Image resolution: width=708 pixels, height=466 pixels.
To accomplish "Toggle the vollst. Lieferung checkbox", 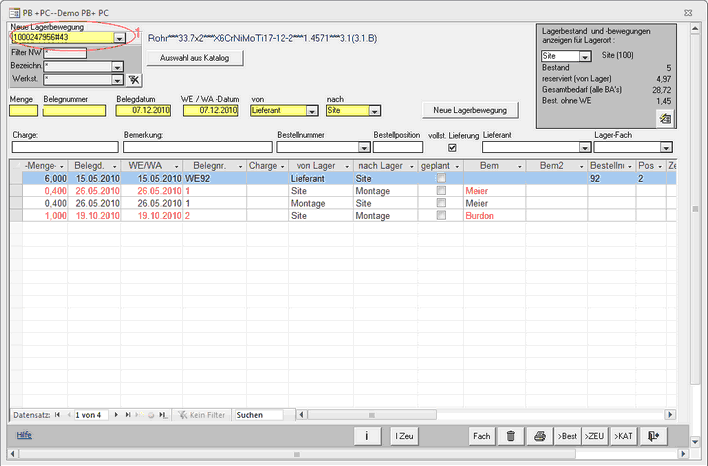I will click(451, 147).
